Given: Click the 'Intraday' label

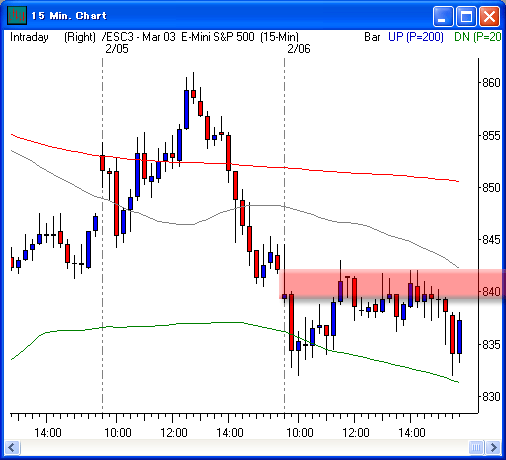Looking at the screenshot, I should pyautogui.click(x=29, y=37).
